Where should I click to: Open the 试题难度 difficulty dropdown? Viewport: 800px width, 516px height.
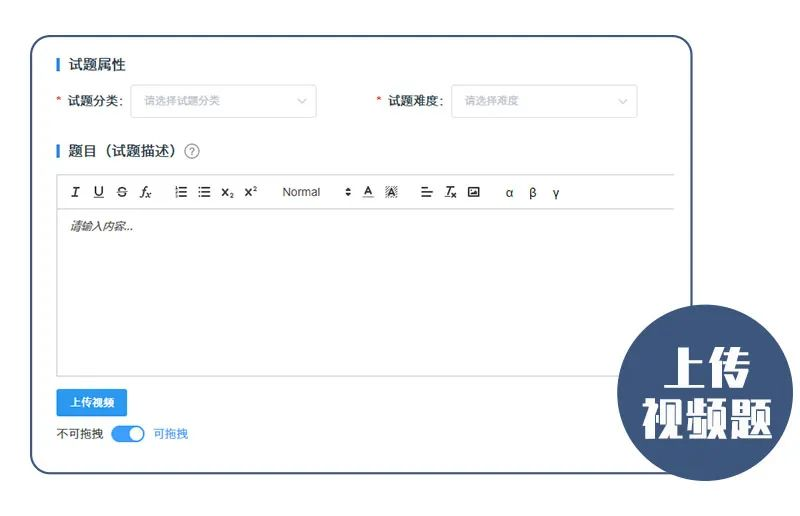[x=544, y=101]
